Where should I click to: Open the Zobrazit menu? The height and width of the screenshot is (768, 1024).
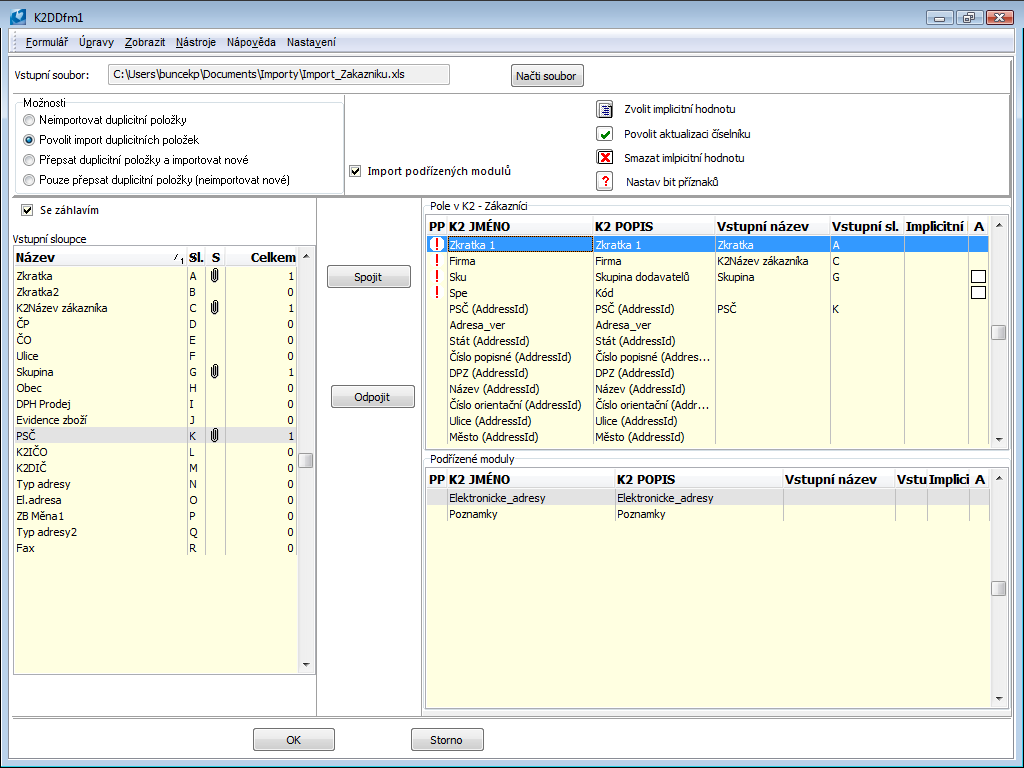coord(145,42)
